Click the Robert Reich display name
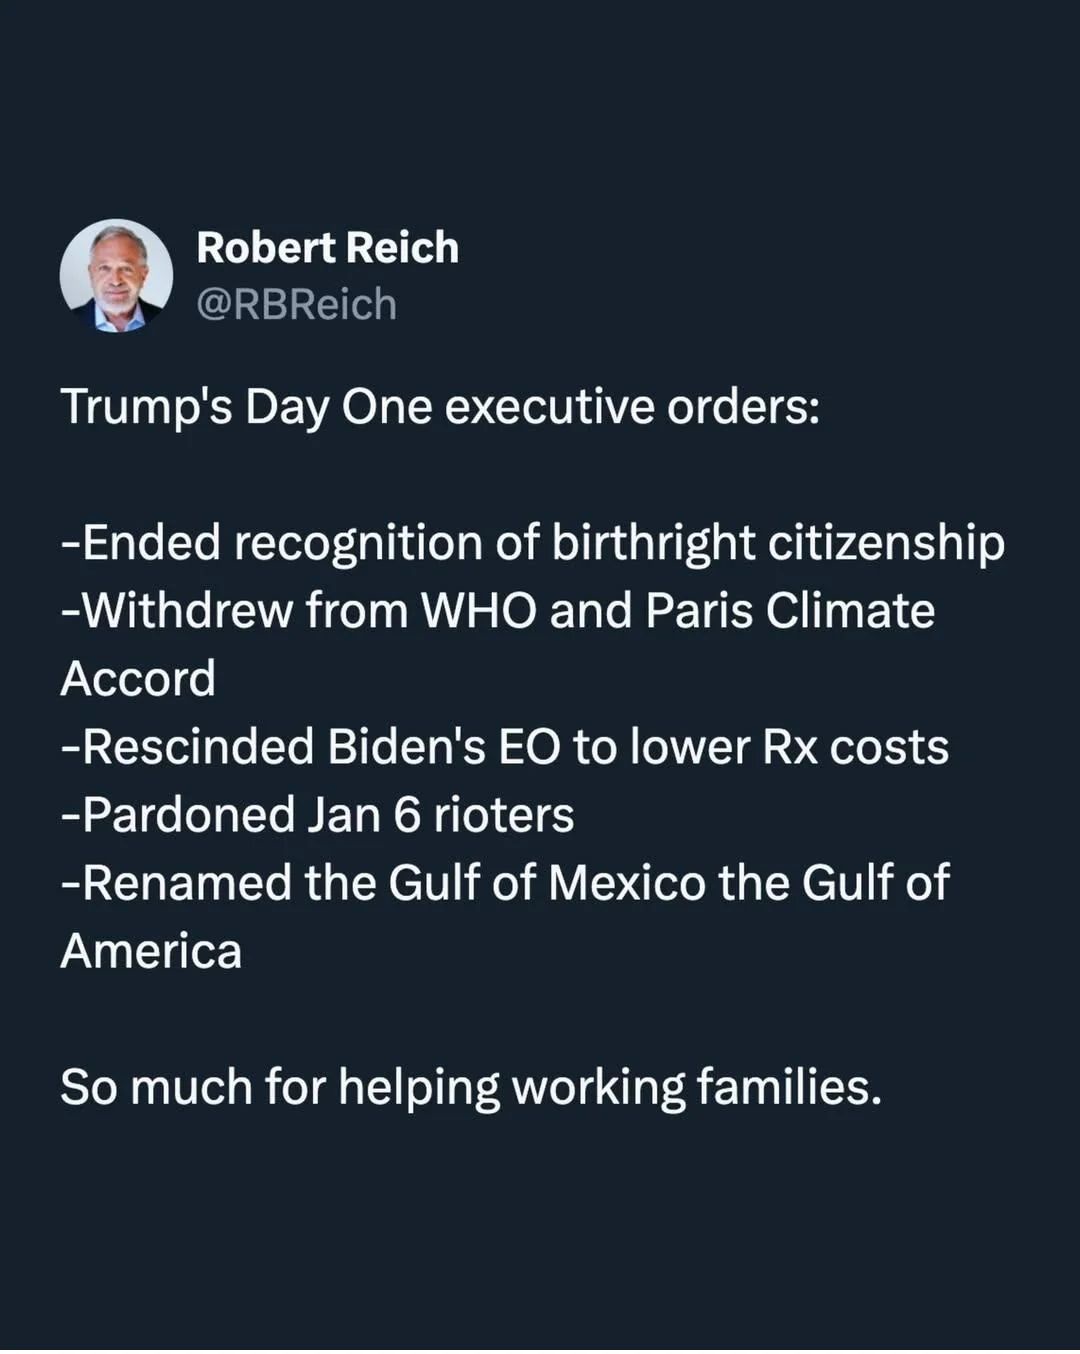The width and height of the screenshot is (1080, 1354). click(x=327, y=248)
